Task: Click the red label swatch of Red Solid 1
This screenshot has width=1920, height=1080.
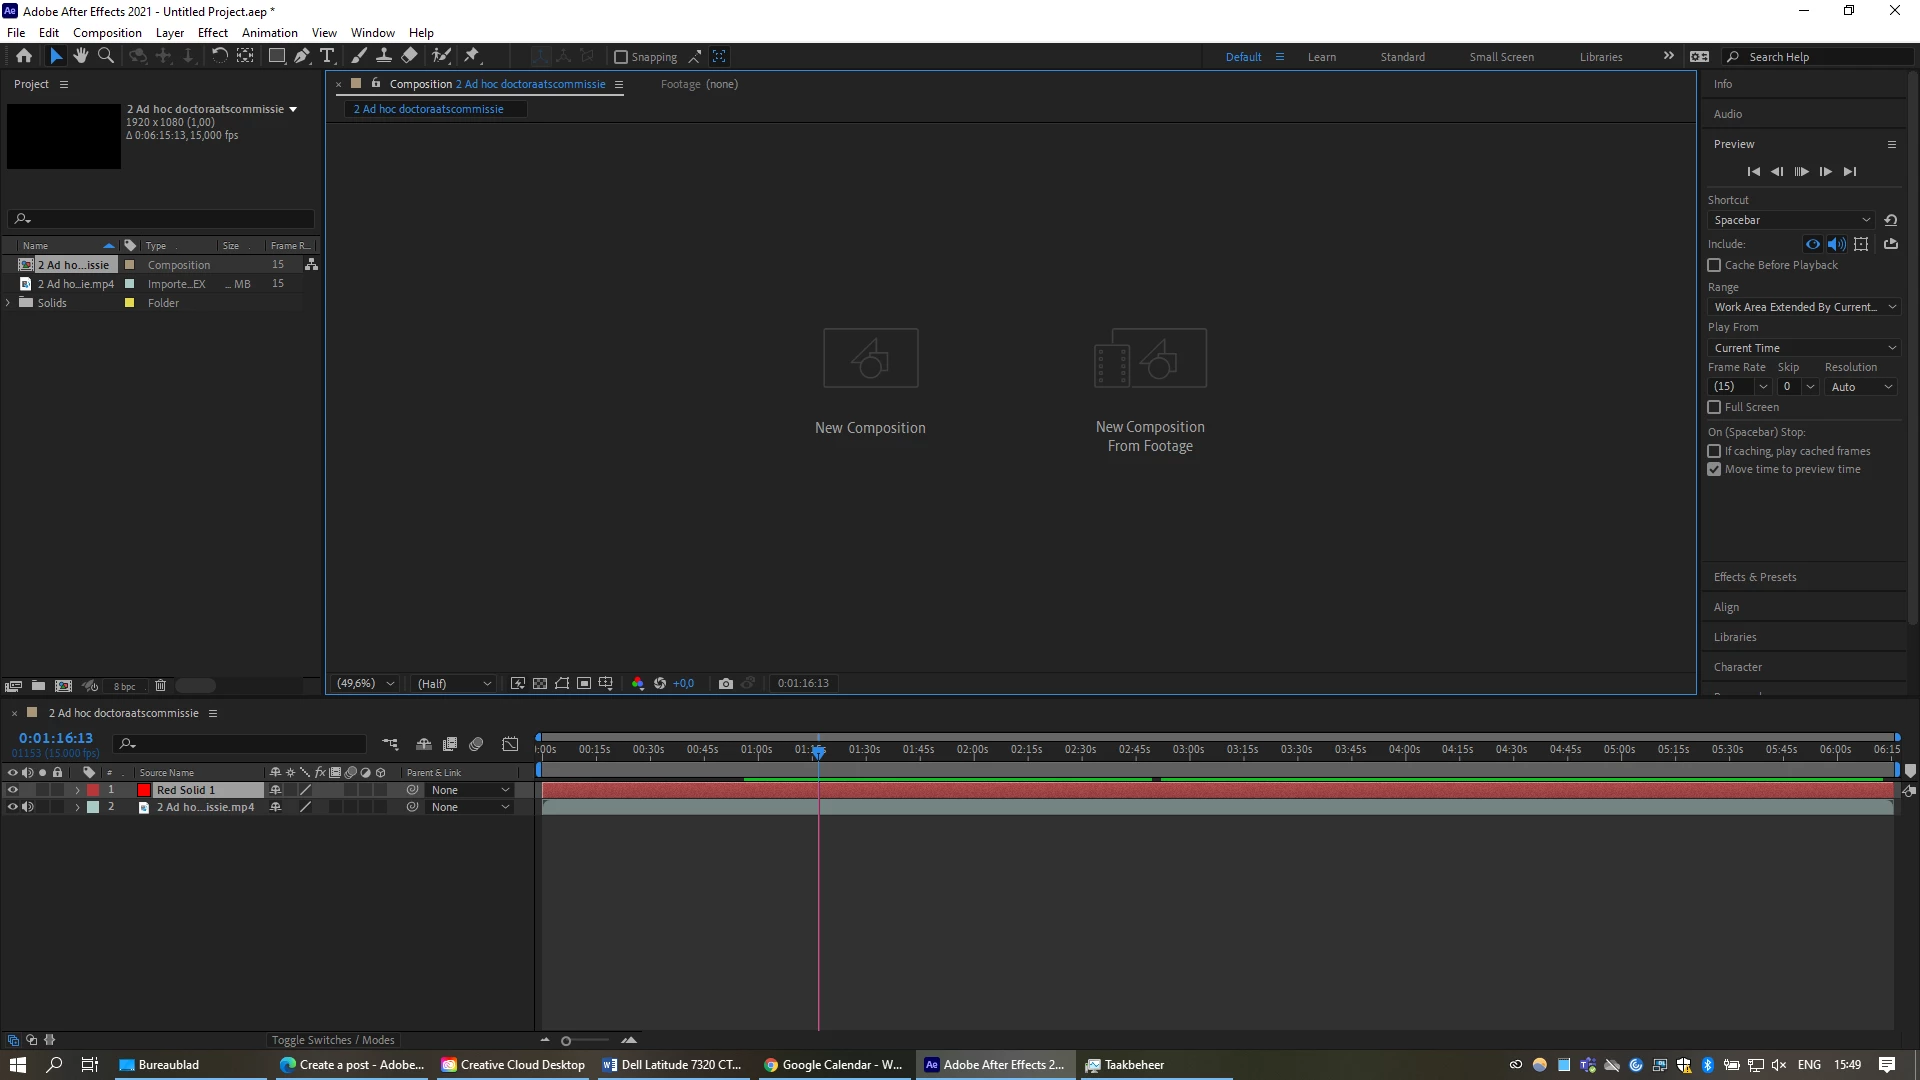Action: pyautogui.click(x=94, y=790)
